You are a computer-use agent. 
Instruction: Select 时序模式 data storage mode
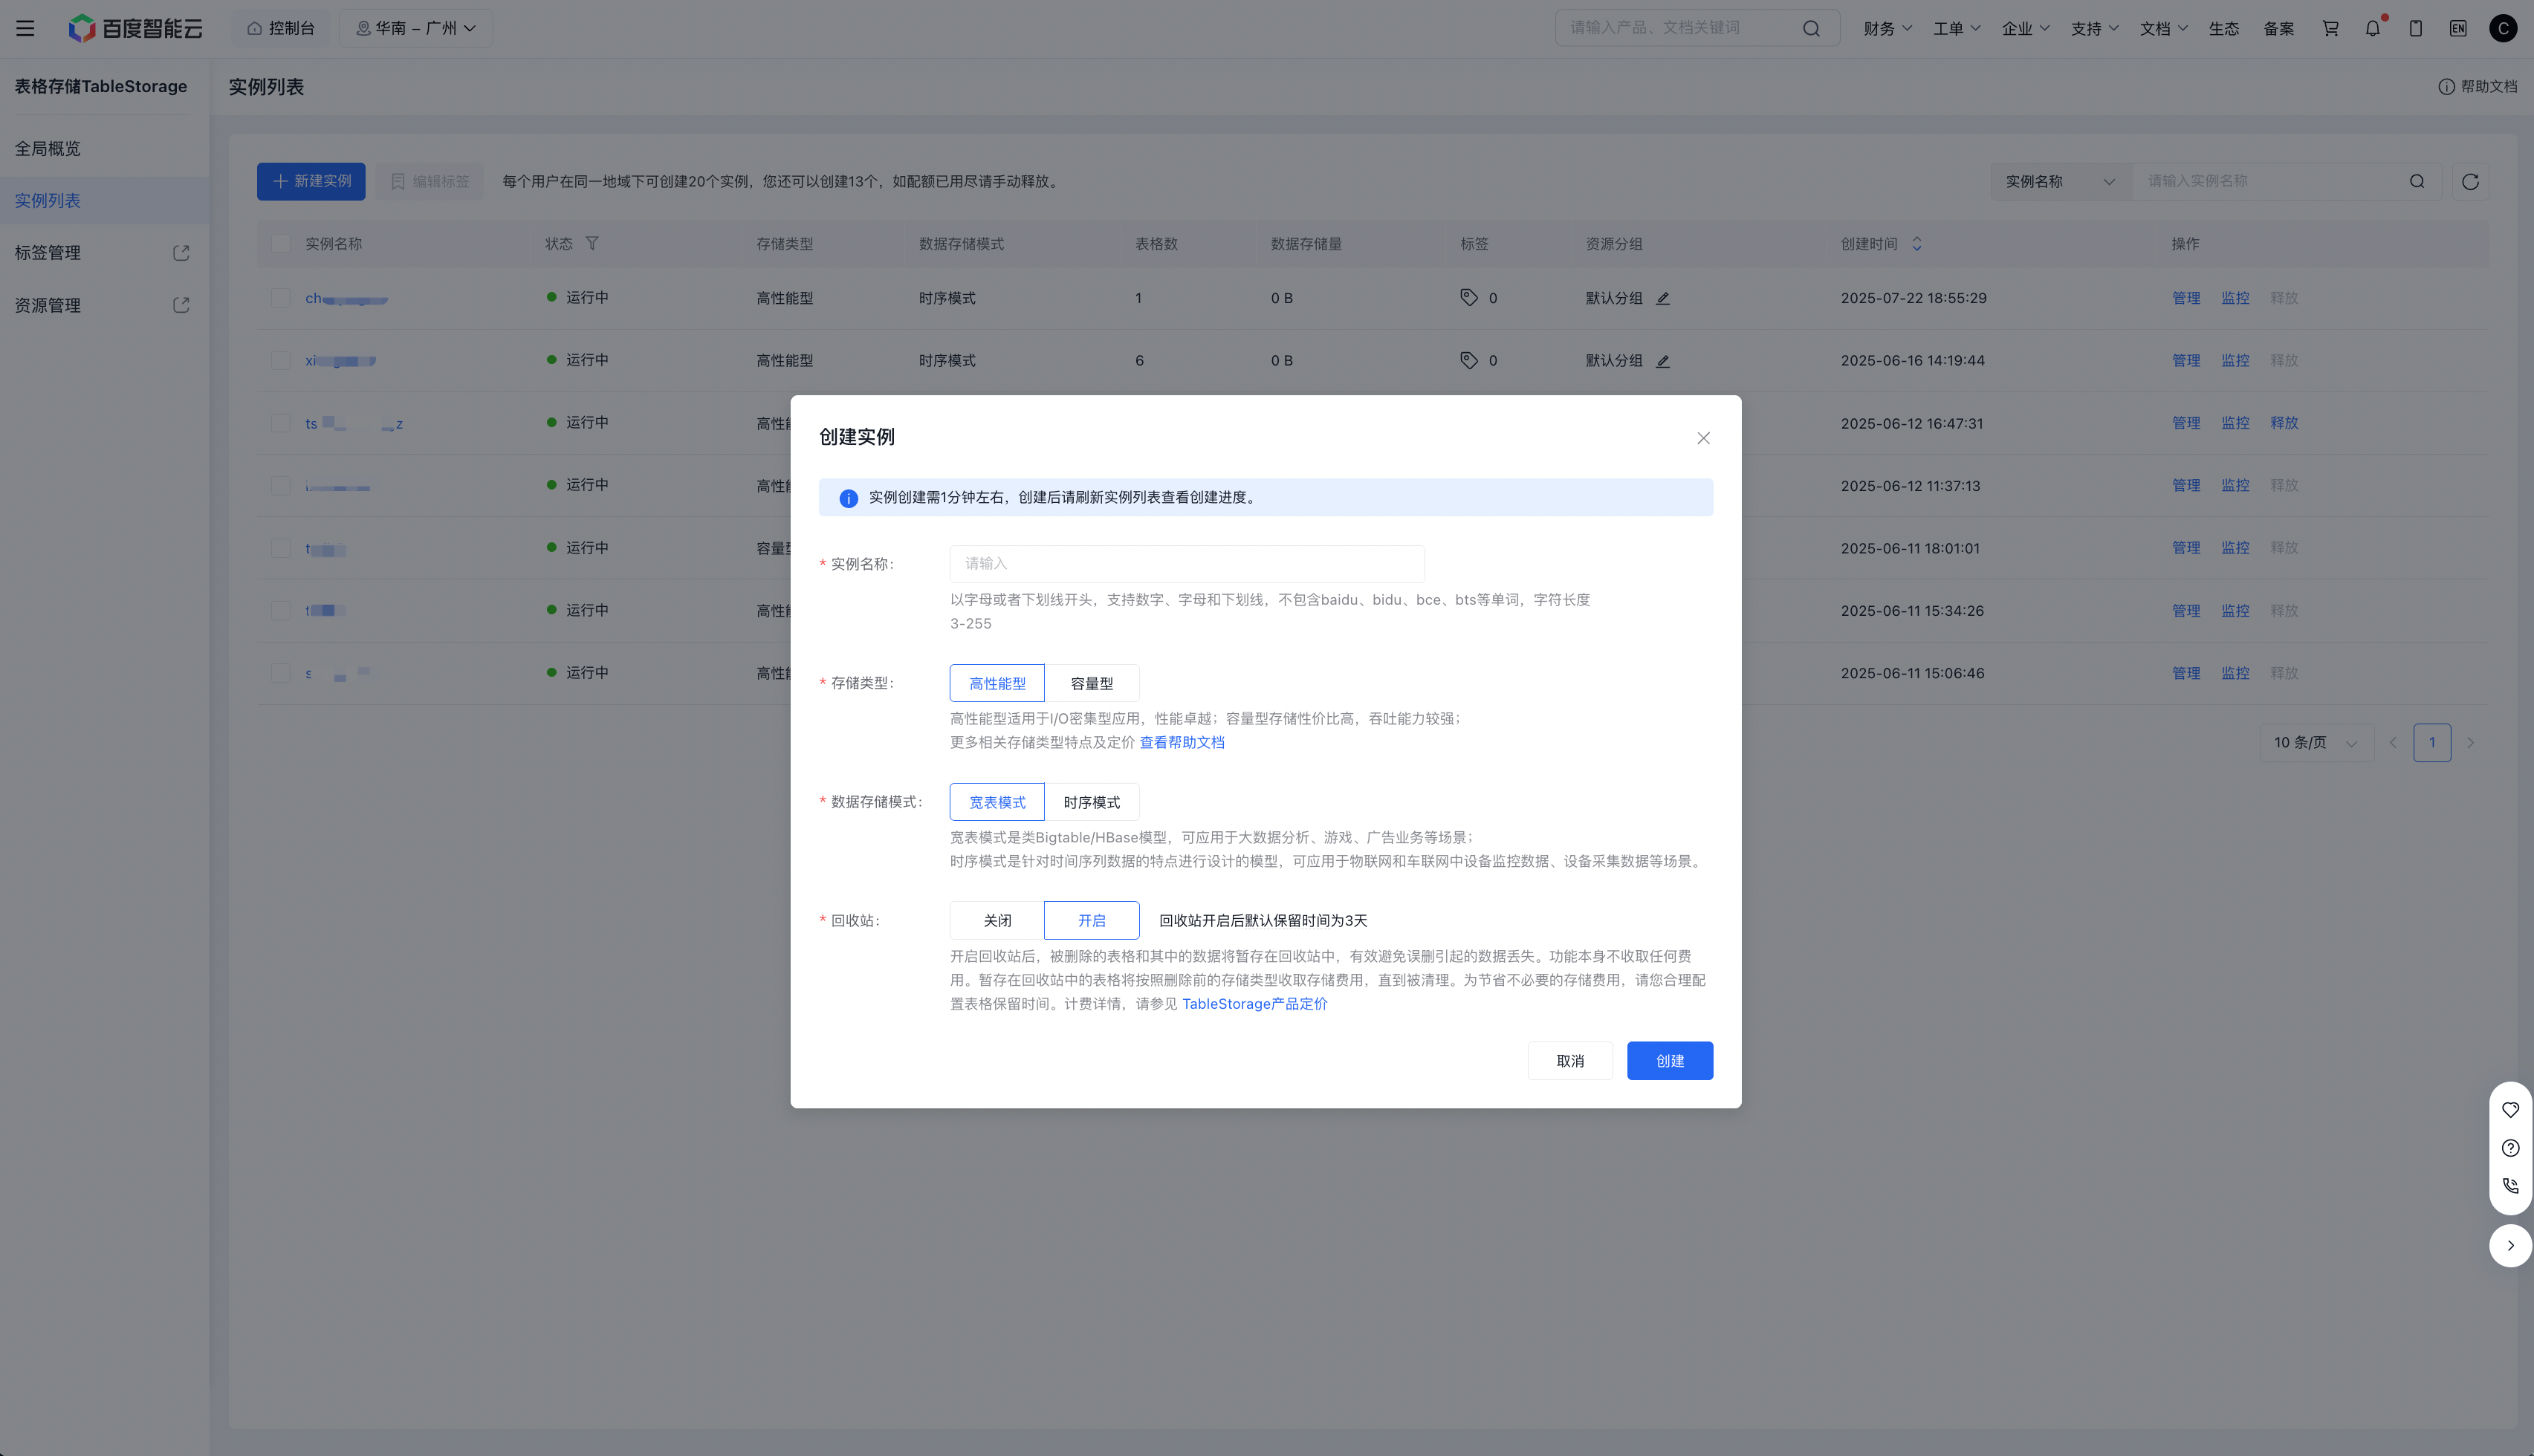click(1091, 802)
